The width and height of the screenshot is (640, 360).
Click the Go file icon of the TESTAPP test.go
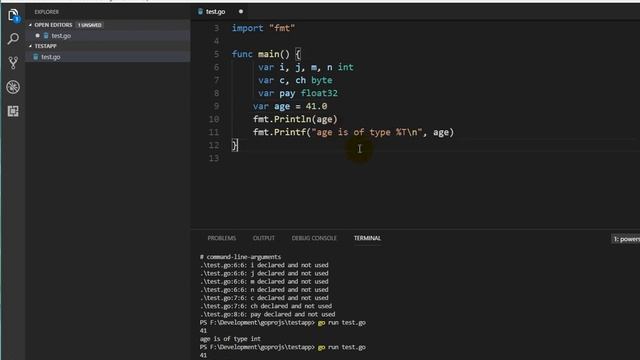tap(36, 57)
